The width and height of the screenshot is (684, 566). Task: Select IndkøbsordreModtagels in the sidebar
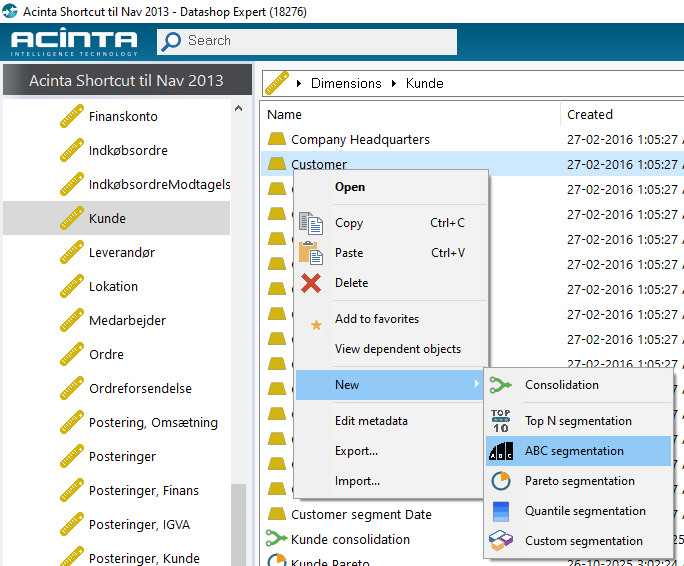click(159, 185)
